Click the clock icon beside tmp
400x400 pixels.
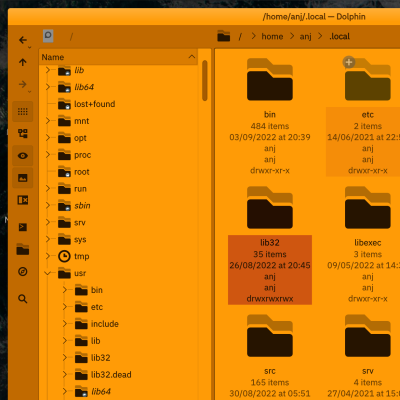(x=64, y=256)
